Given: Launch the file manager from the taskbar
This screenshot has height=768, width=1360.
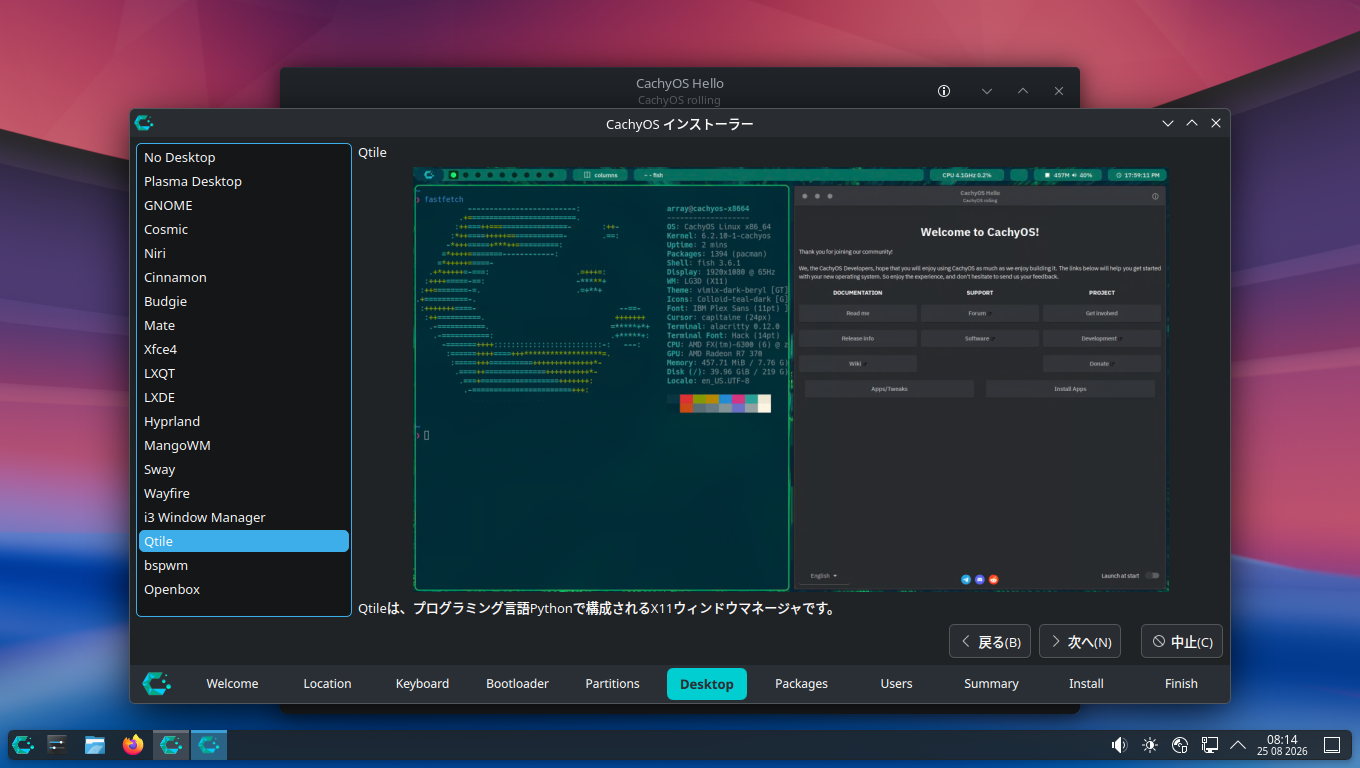Looking at the screenshot, I should tap(95, 745).
